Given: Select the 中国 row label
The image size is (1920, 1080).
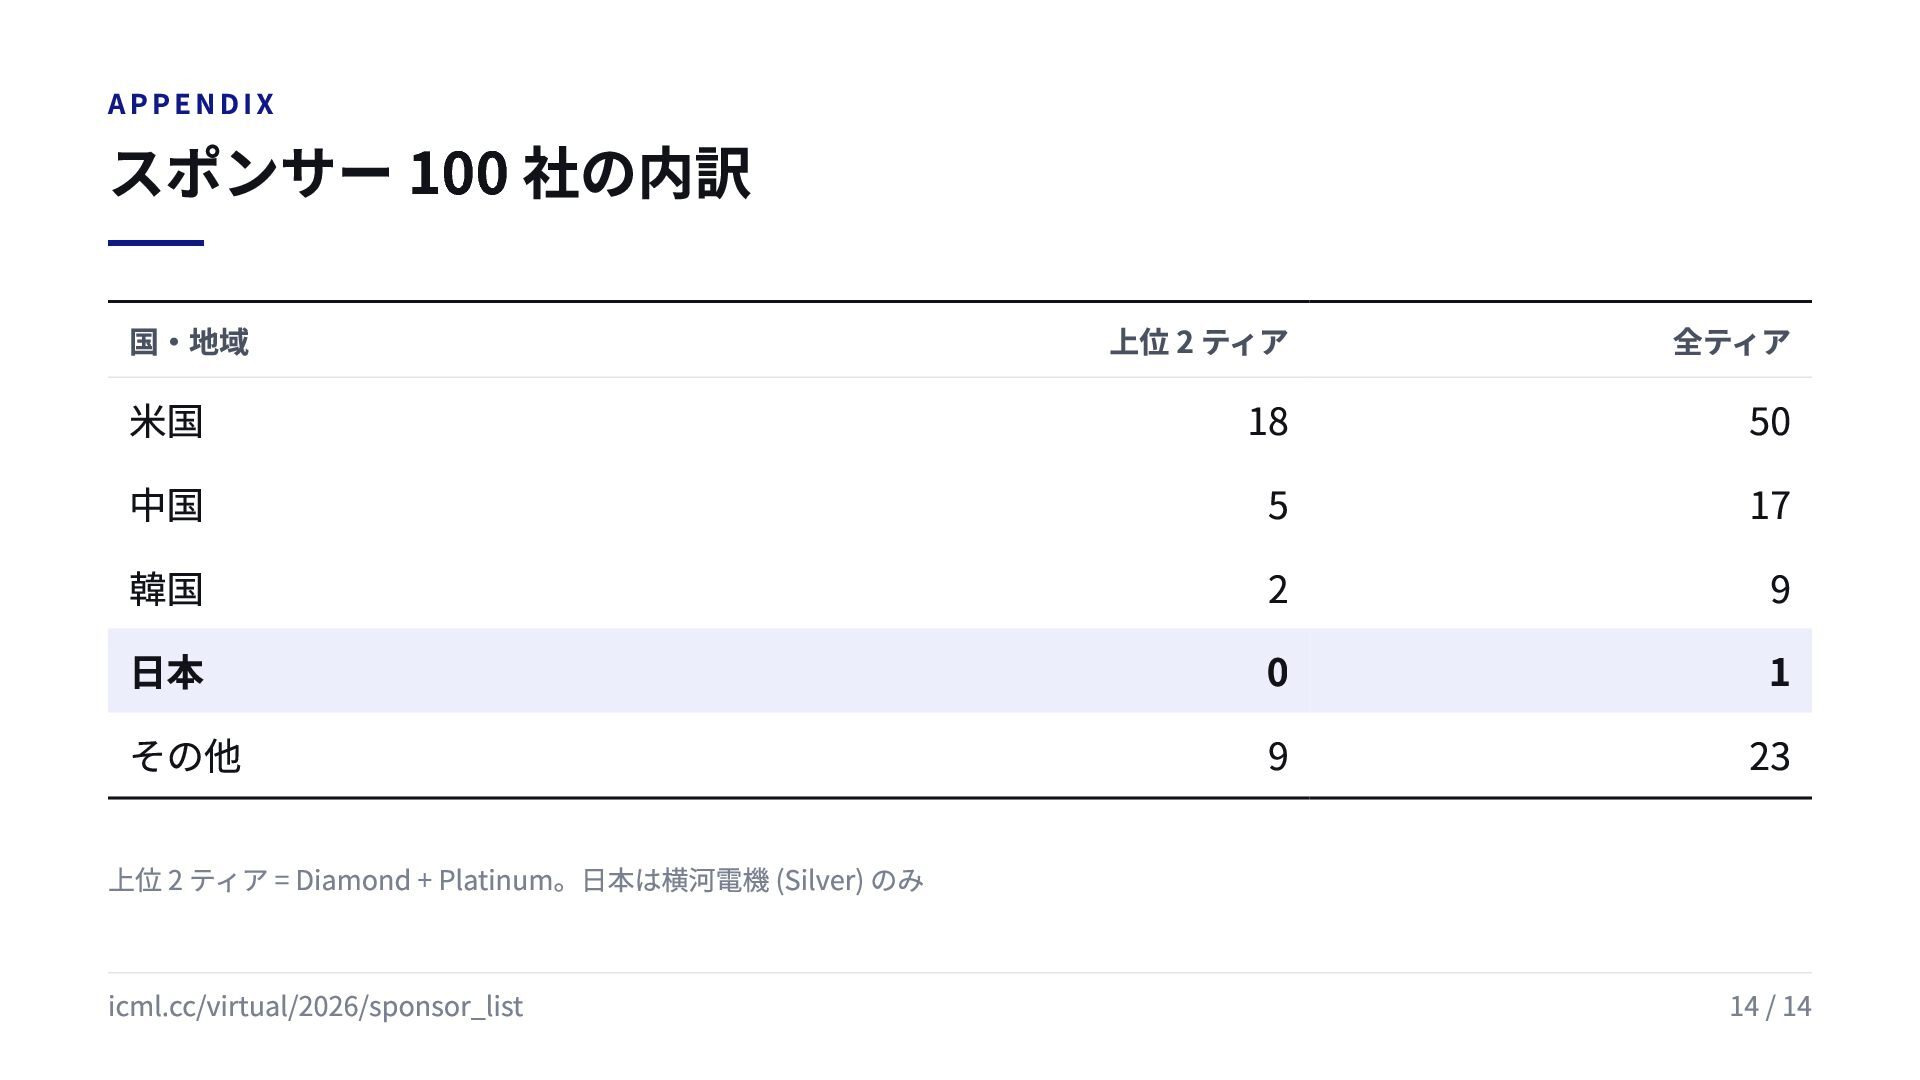Looking at the screenshot, I should click(166, 505).
